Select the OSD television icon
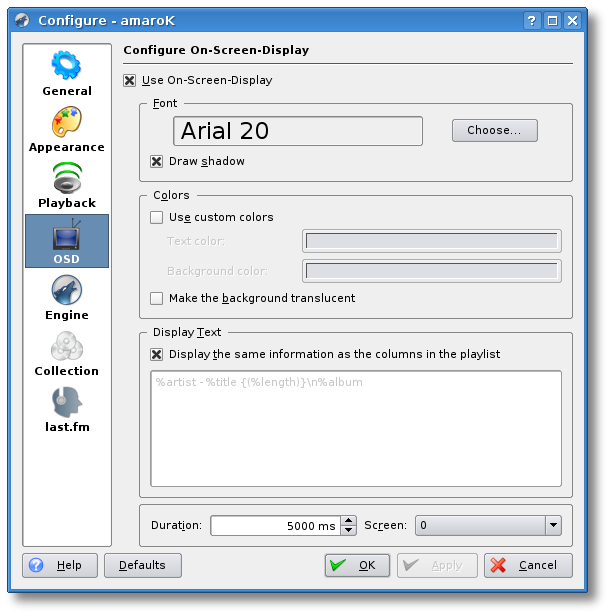 tap(67, 235)
